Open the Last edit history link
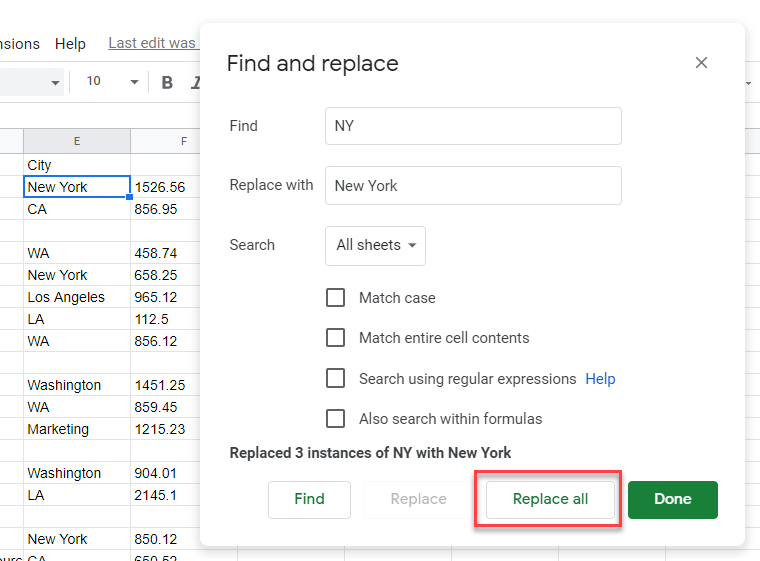Screen dimensions: 760x561 [152, 44]
